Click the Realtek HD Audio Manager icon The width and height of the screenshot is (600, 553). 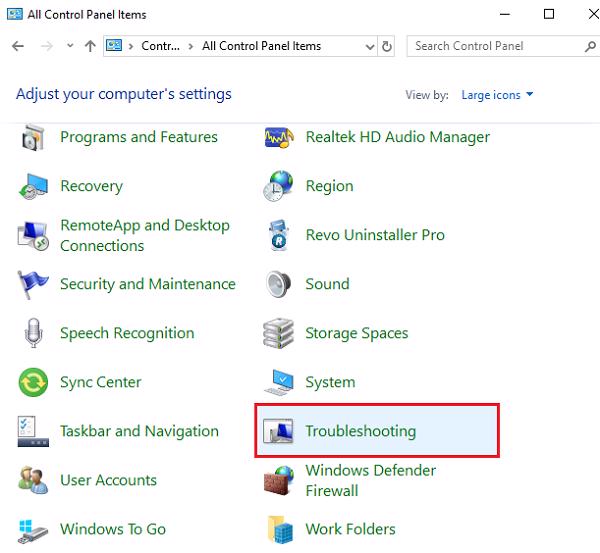(279, 137)
